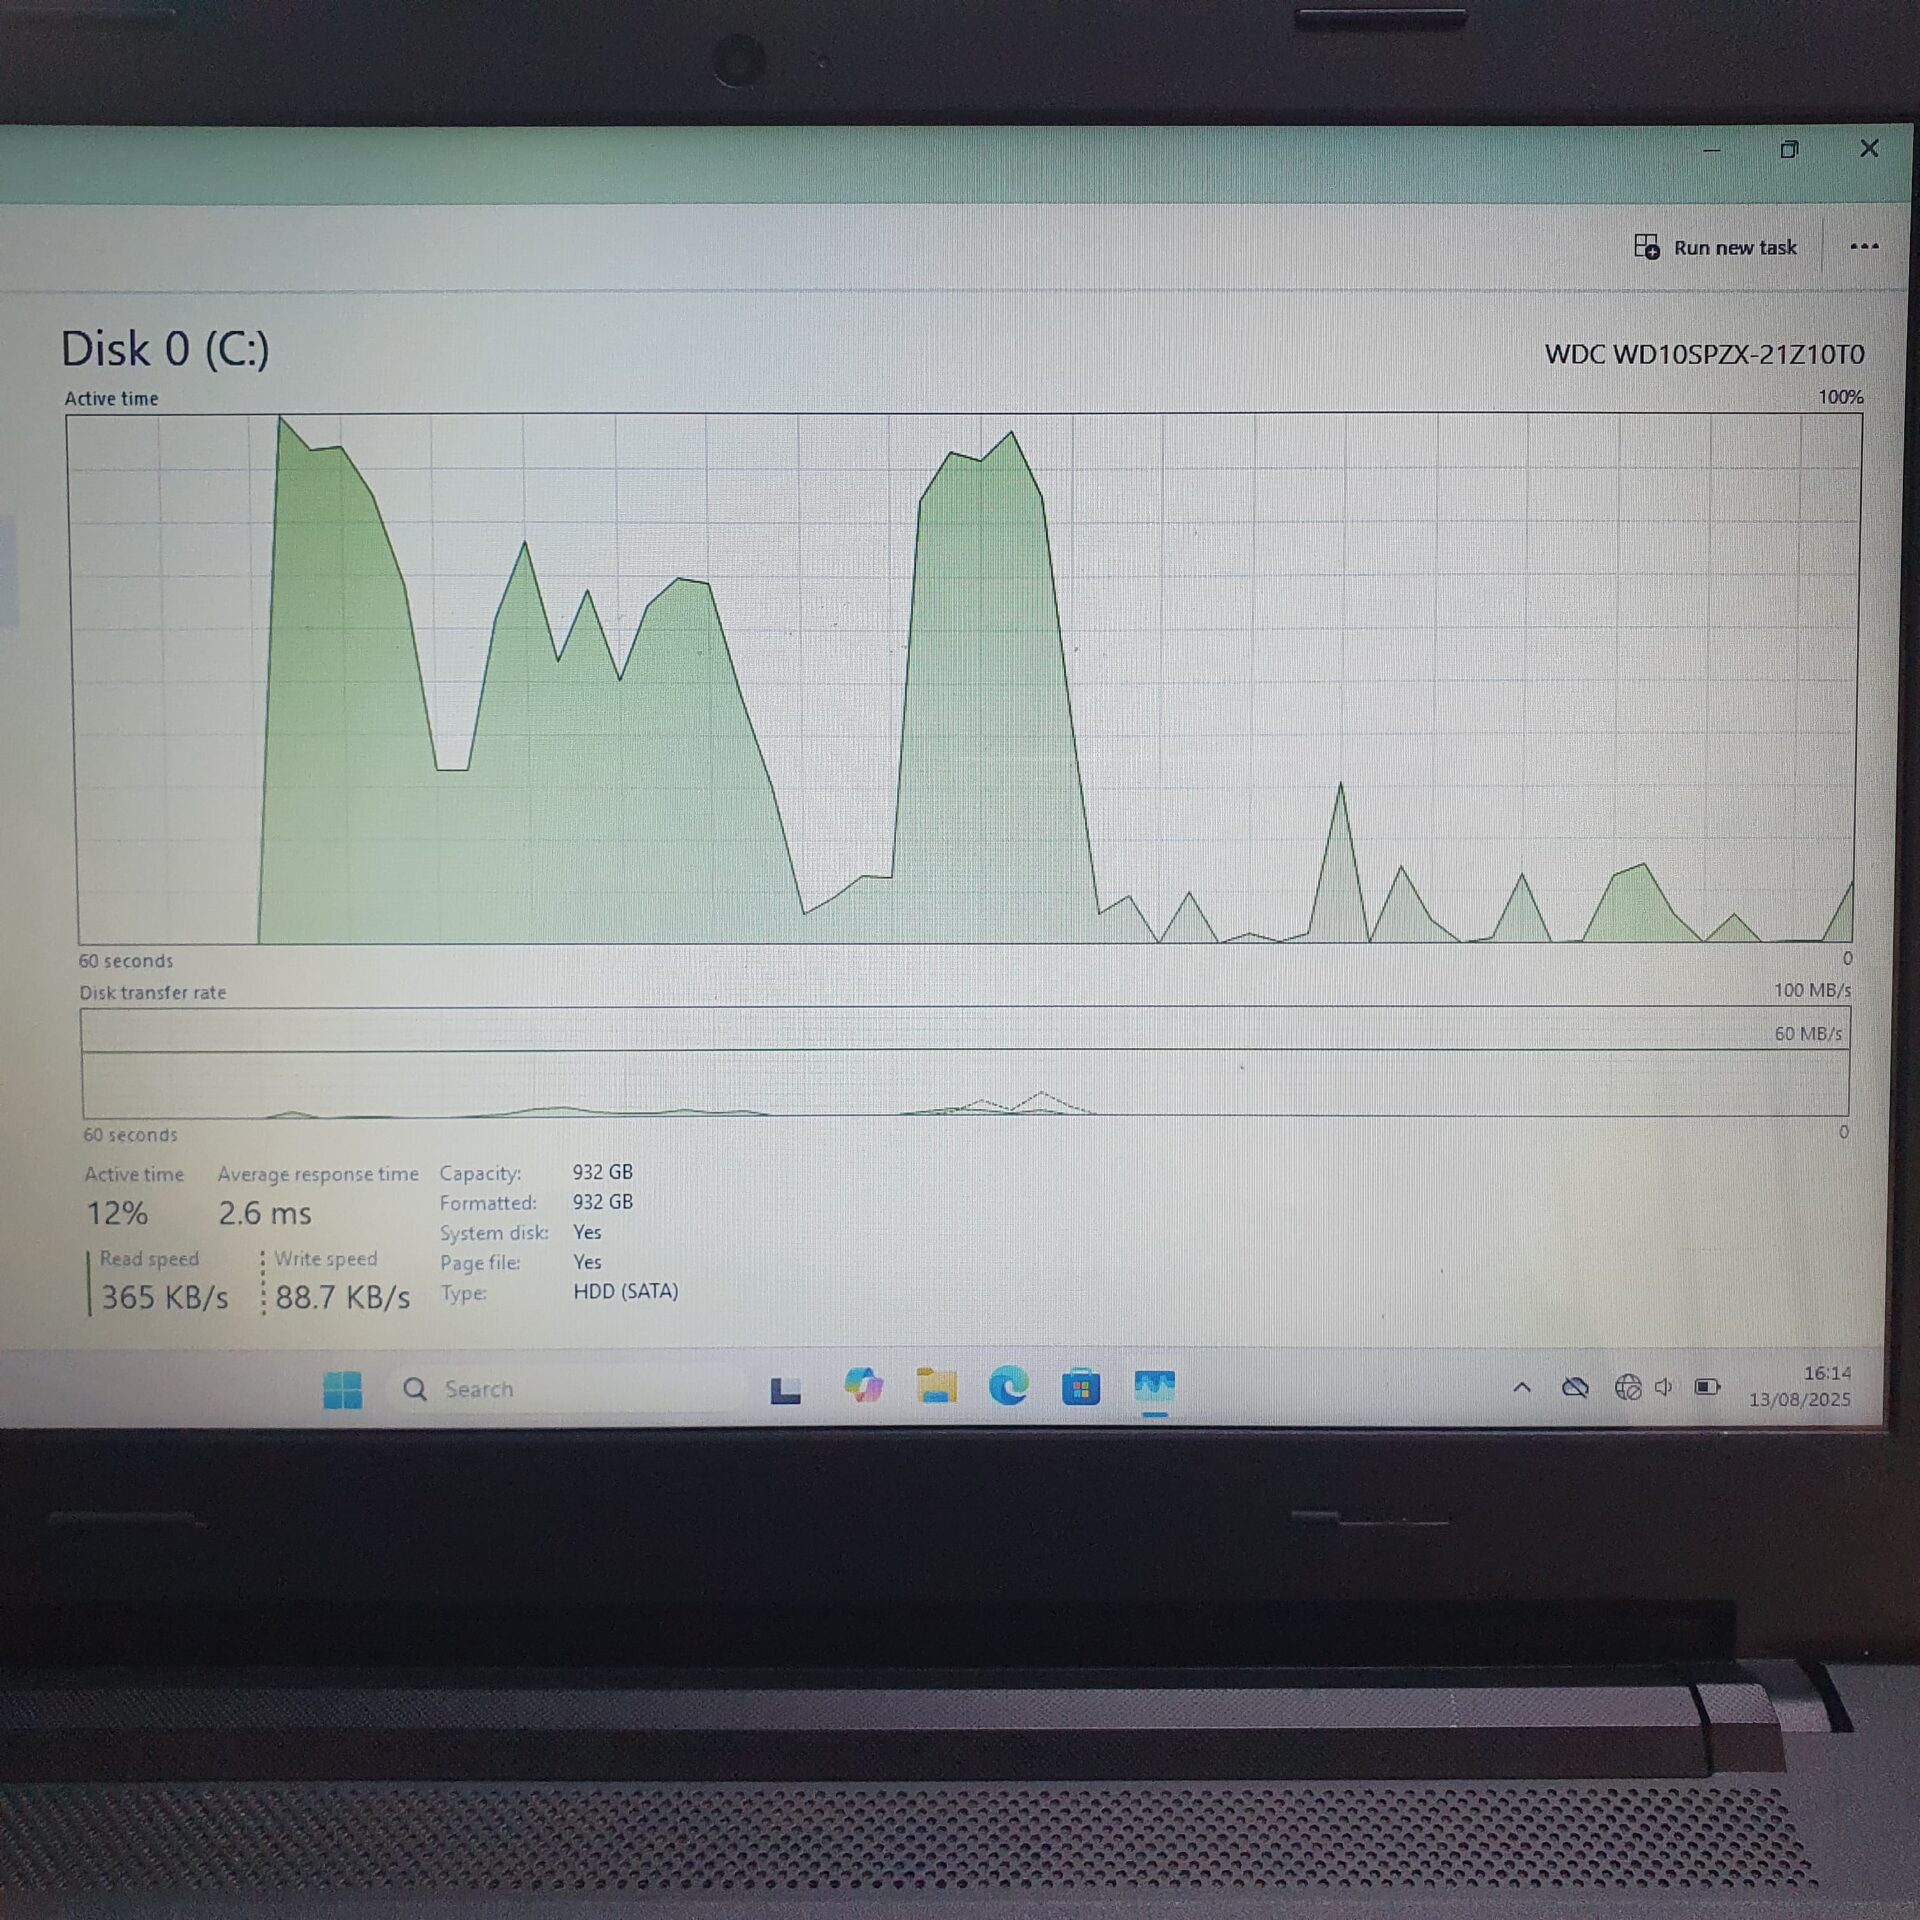Click the 12% active time value

117,1213
